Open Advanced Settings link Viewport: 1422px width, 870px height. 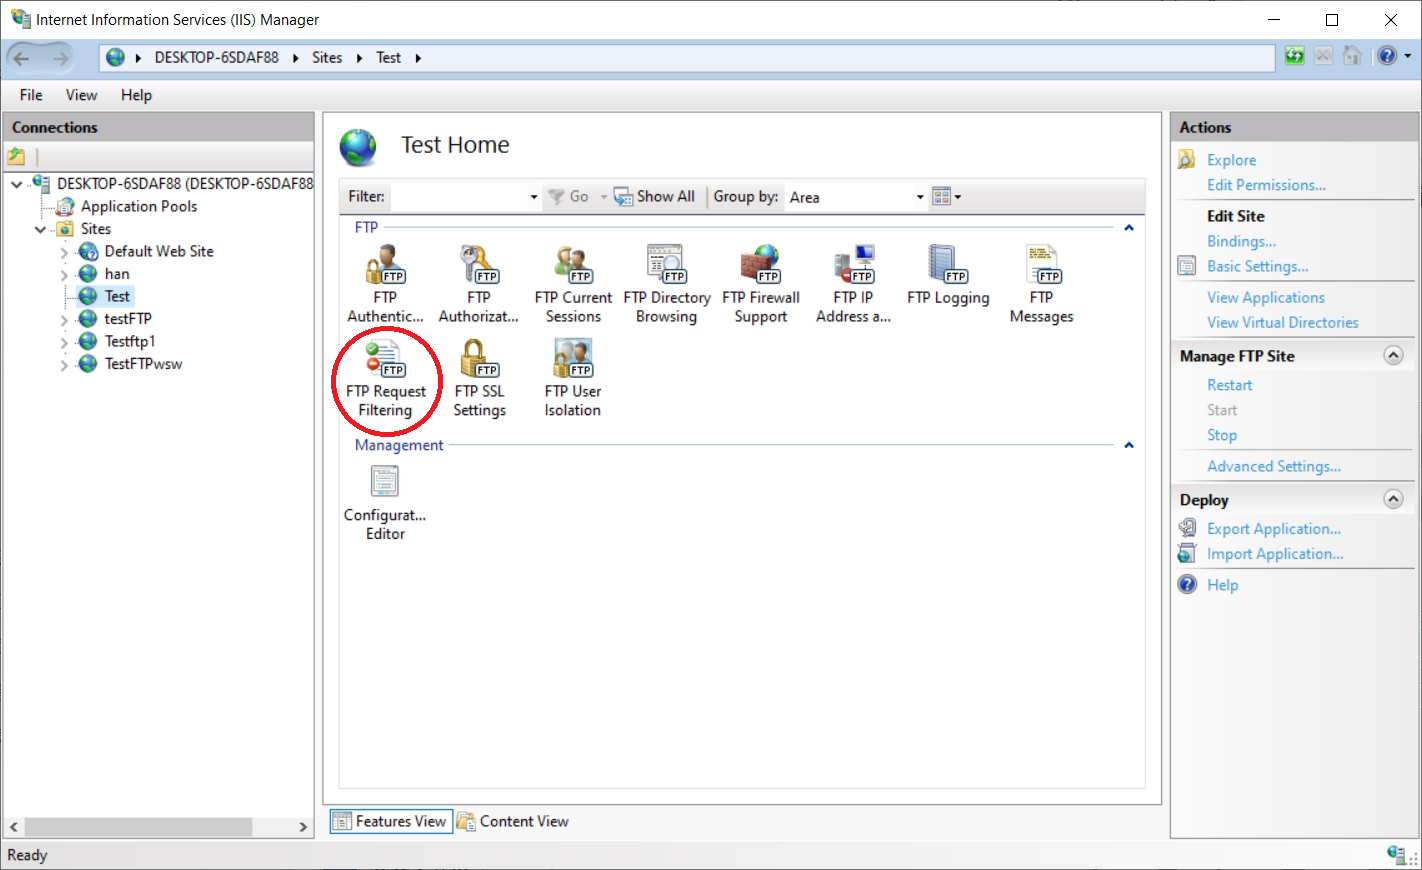[1273, 466]
